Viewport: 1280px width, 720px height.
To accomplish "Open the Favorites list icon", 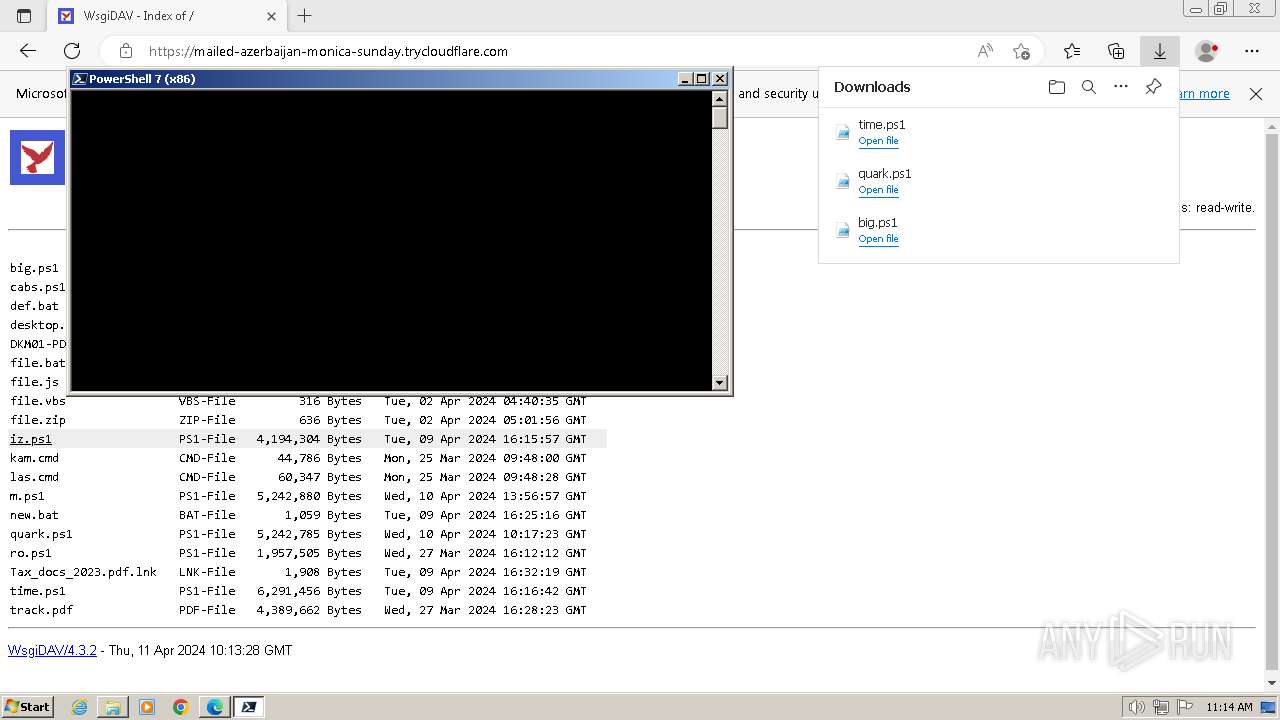I will tap(1072, 51).
